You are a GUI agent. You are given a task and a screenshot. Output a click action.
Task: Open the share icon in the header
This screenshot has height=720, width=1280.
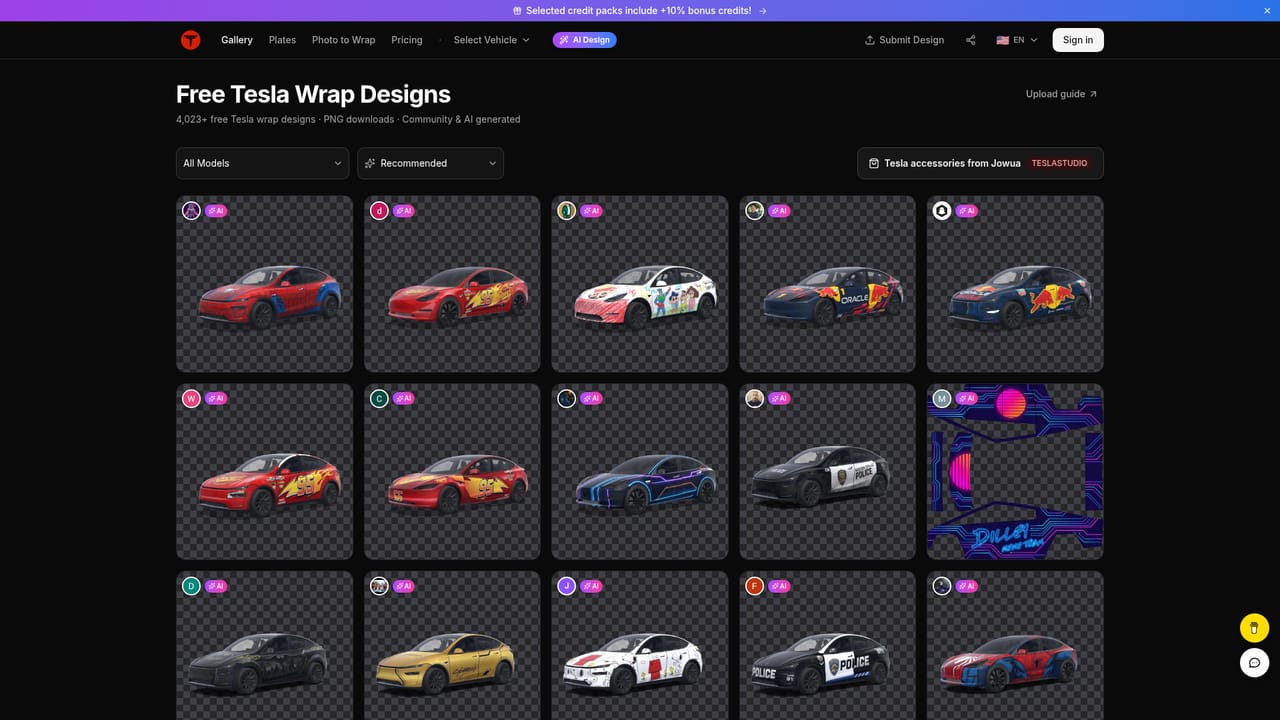click(x=970, y=40)
